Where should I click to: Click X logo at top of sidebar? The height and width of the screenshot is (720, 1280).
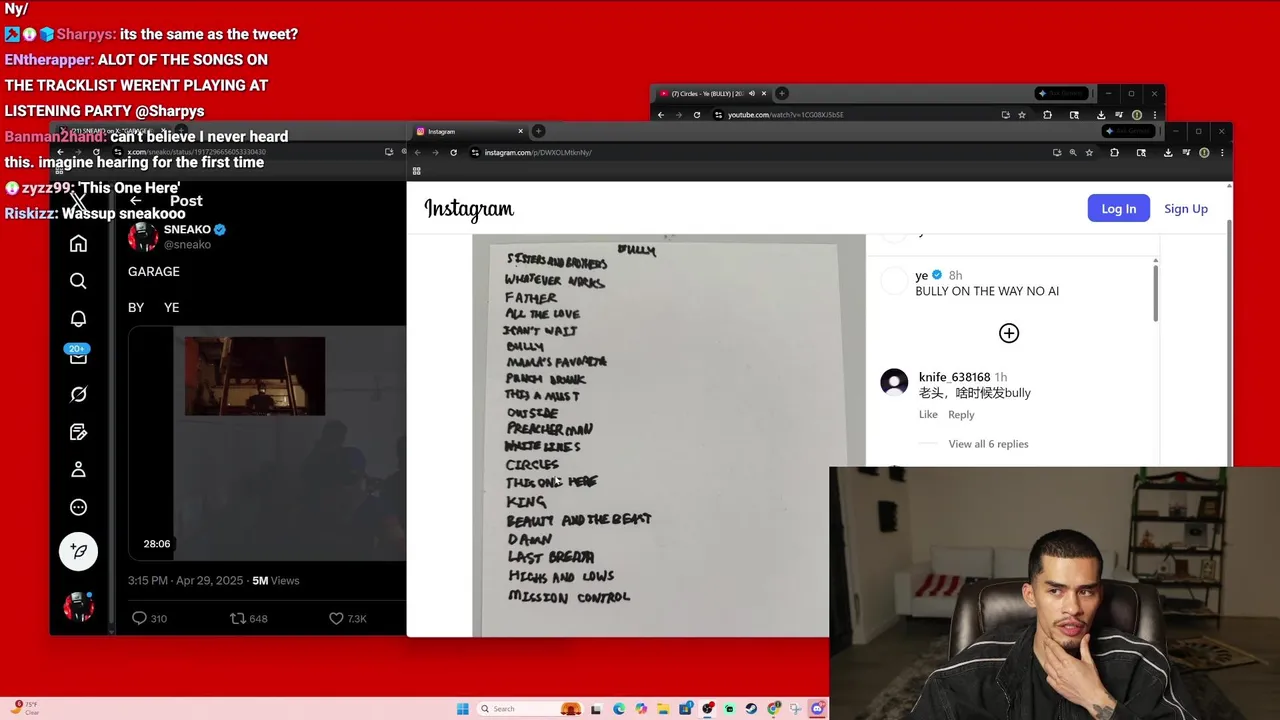click(78, 200)
